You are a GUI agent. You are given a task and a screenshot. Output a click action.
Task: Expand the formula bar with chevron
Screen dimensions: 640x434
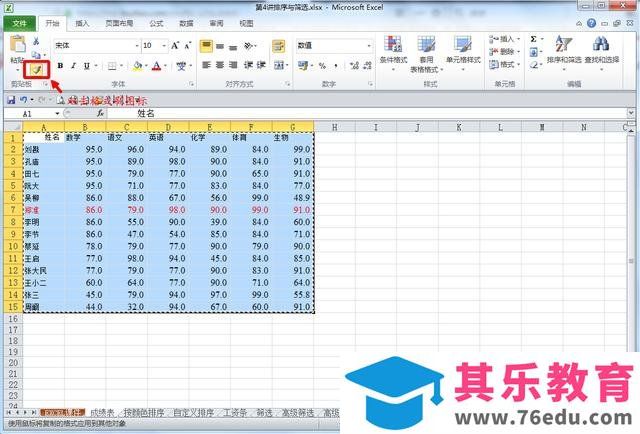631,113
